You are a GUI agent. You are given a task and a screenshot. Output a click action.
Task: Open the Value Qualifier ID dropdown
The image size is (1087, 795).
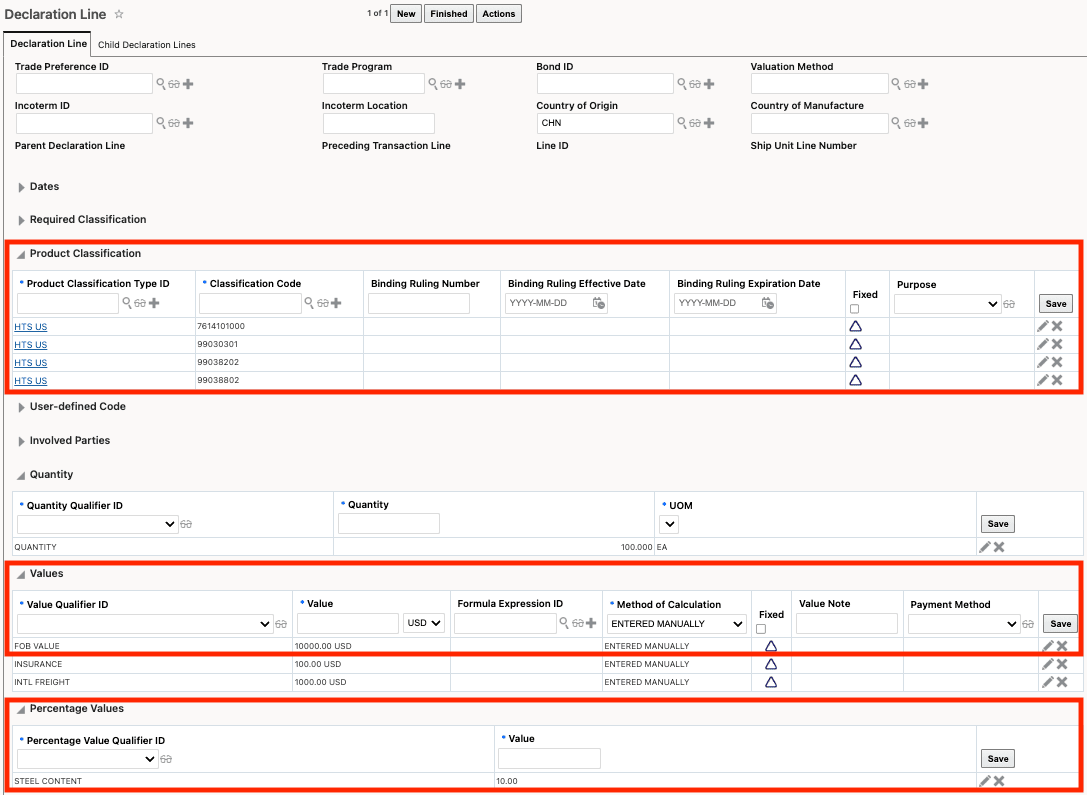pos(145,624)
